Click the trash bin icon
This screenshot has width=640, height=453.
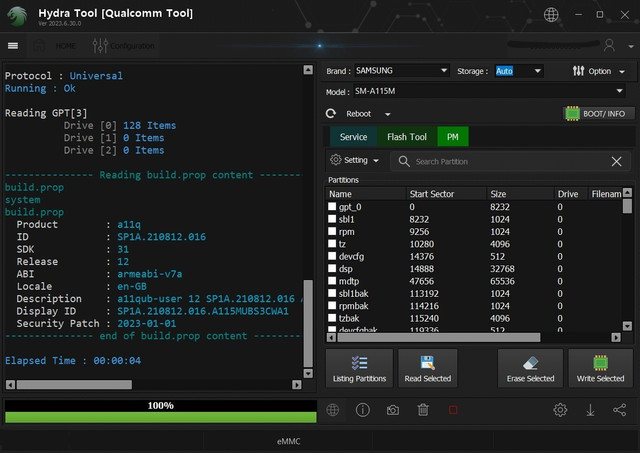click(x=423, y=410)
